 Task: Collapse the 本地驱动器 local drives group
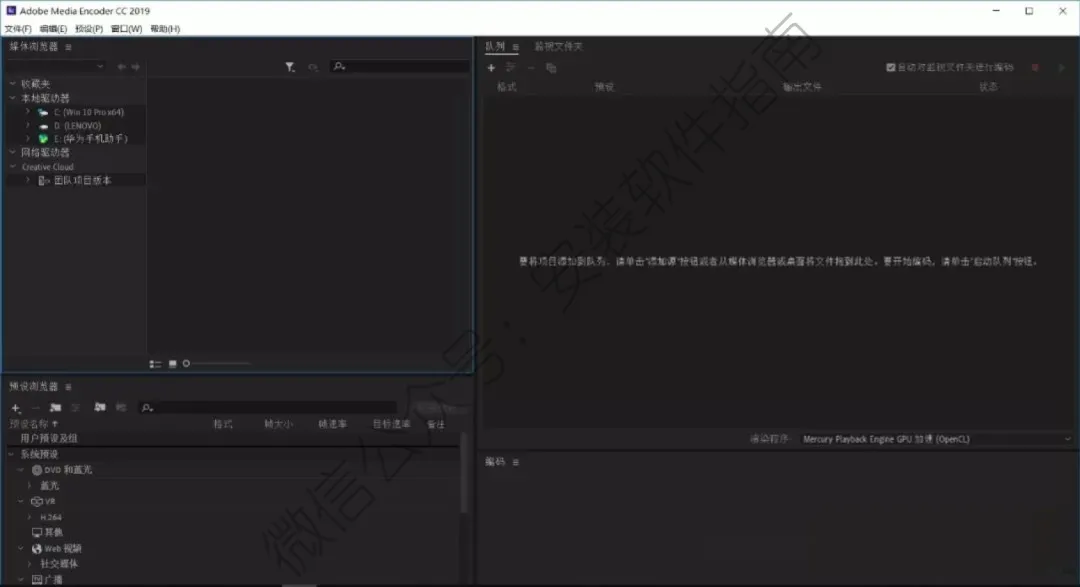12,98
